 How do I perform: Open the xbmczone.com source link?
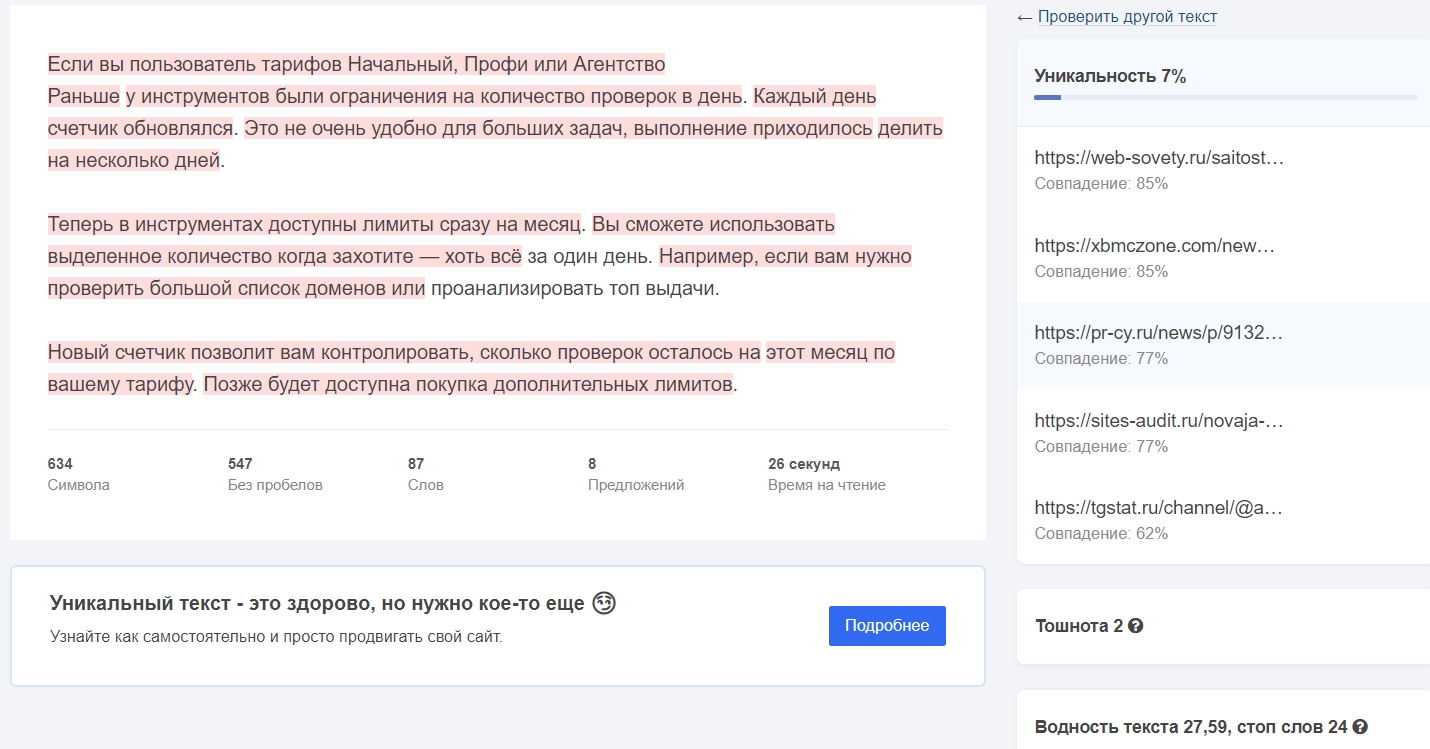(1156, 244)
